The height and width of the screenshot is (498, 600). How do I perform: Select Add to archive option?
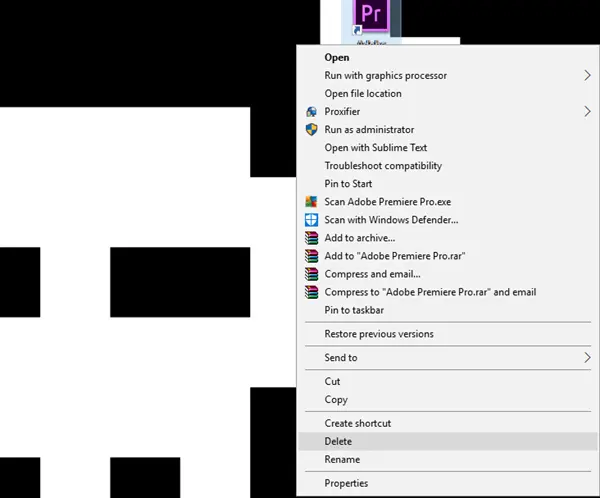(447, 238)
